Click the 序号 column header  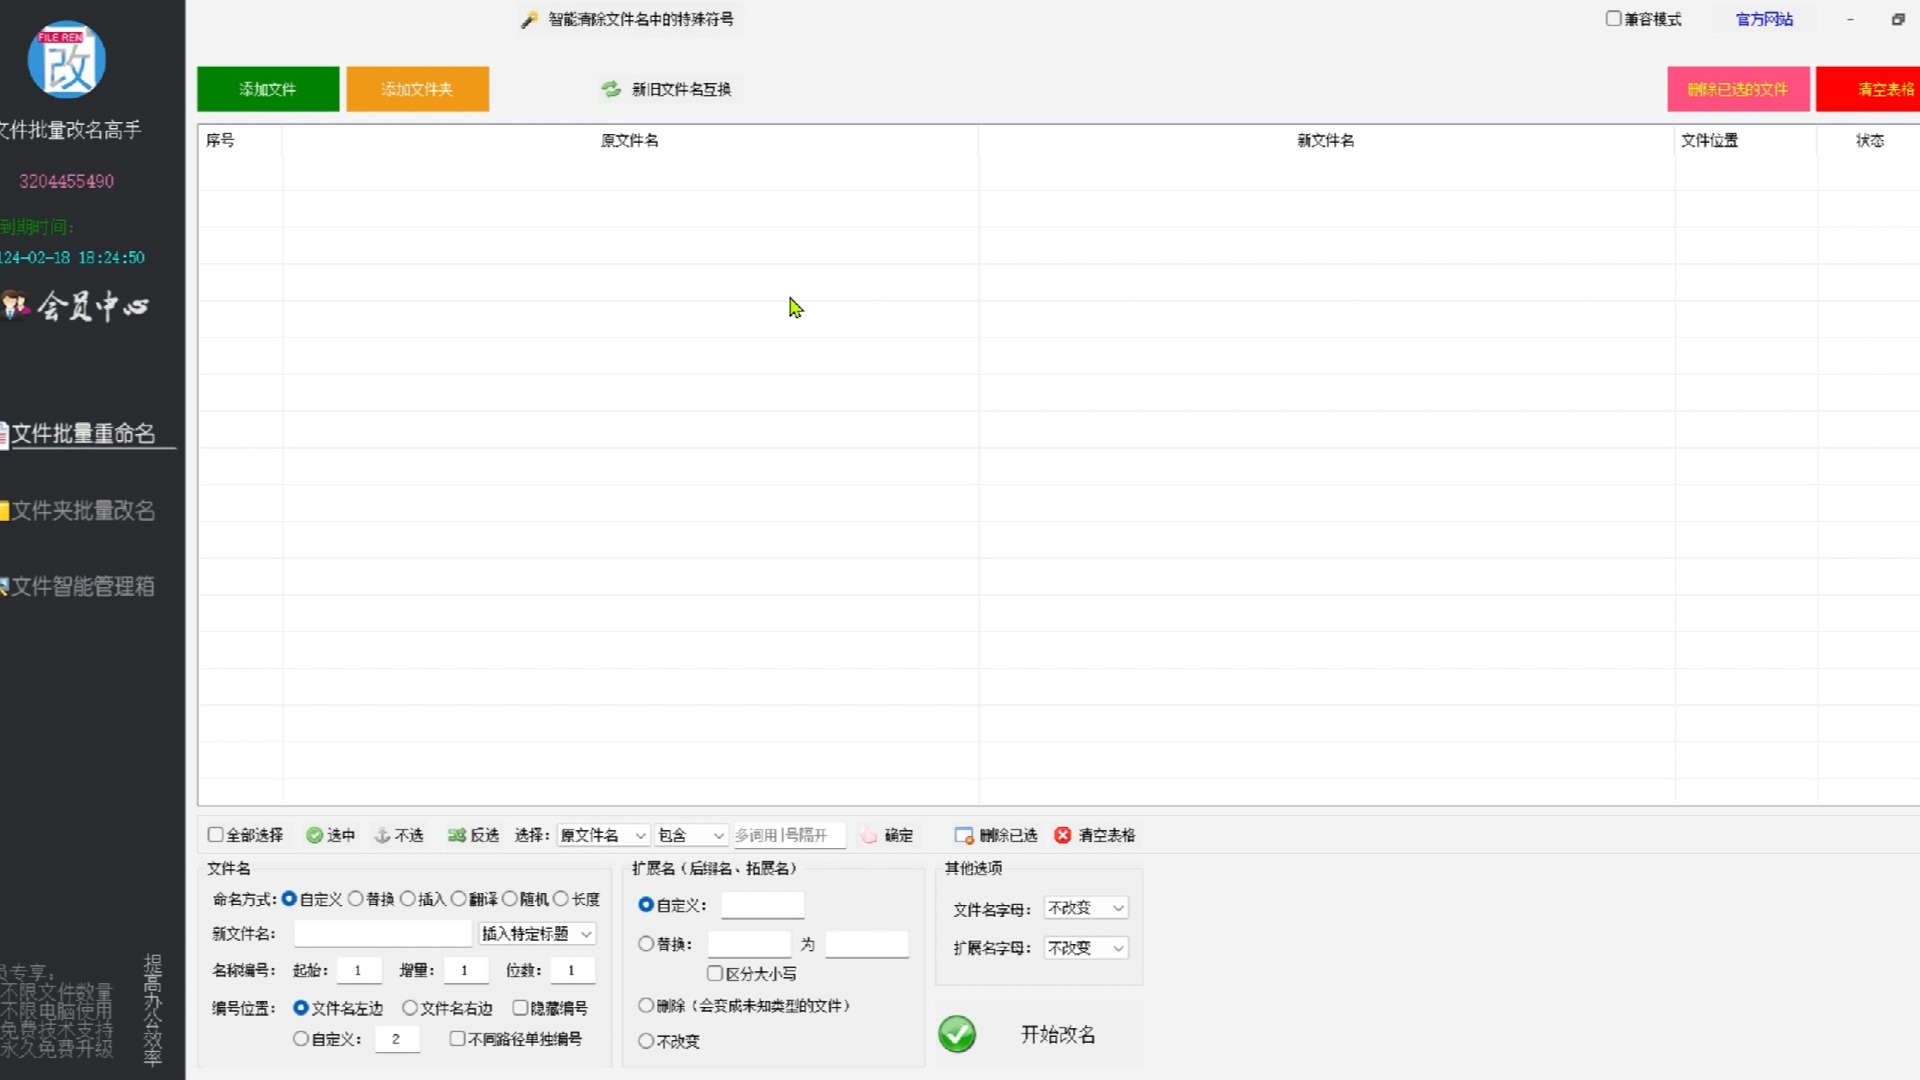tap(240, 140)
